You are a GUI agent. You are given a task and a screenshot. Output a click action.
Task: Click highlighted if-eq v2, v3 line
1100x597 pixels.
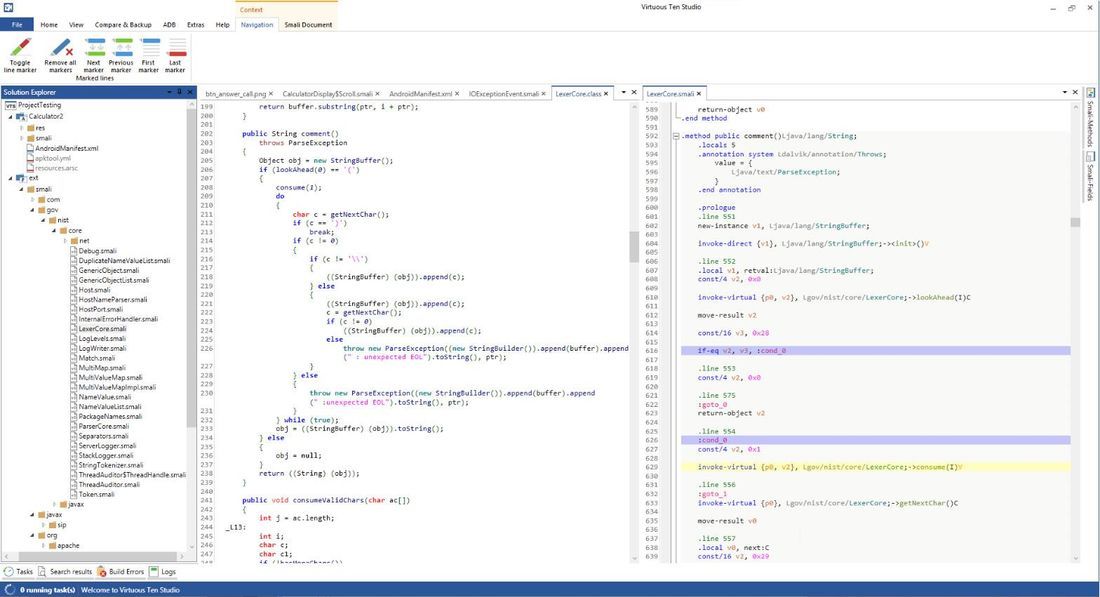(x=875, y=351)
